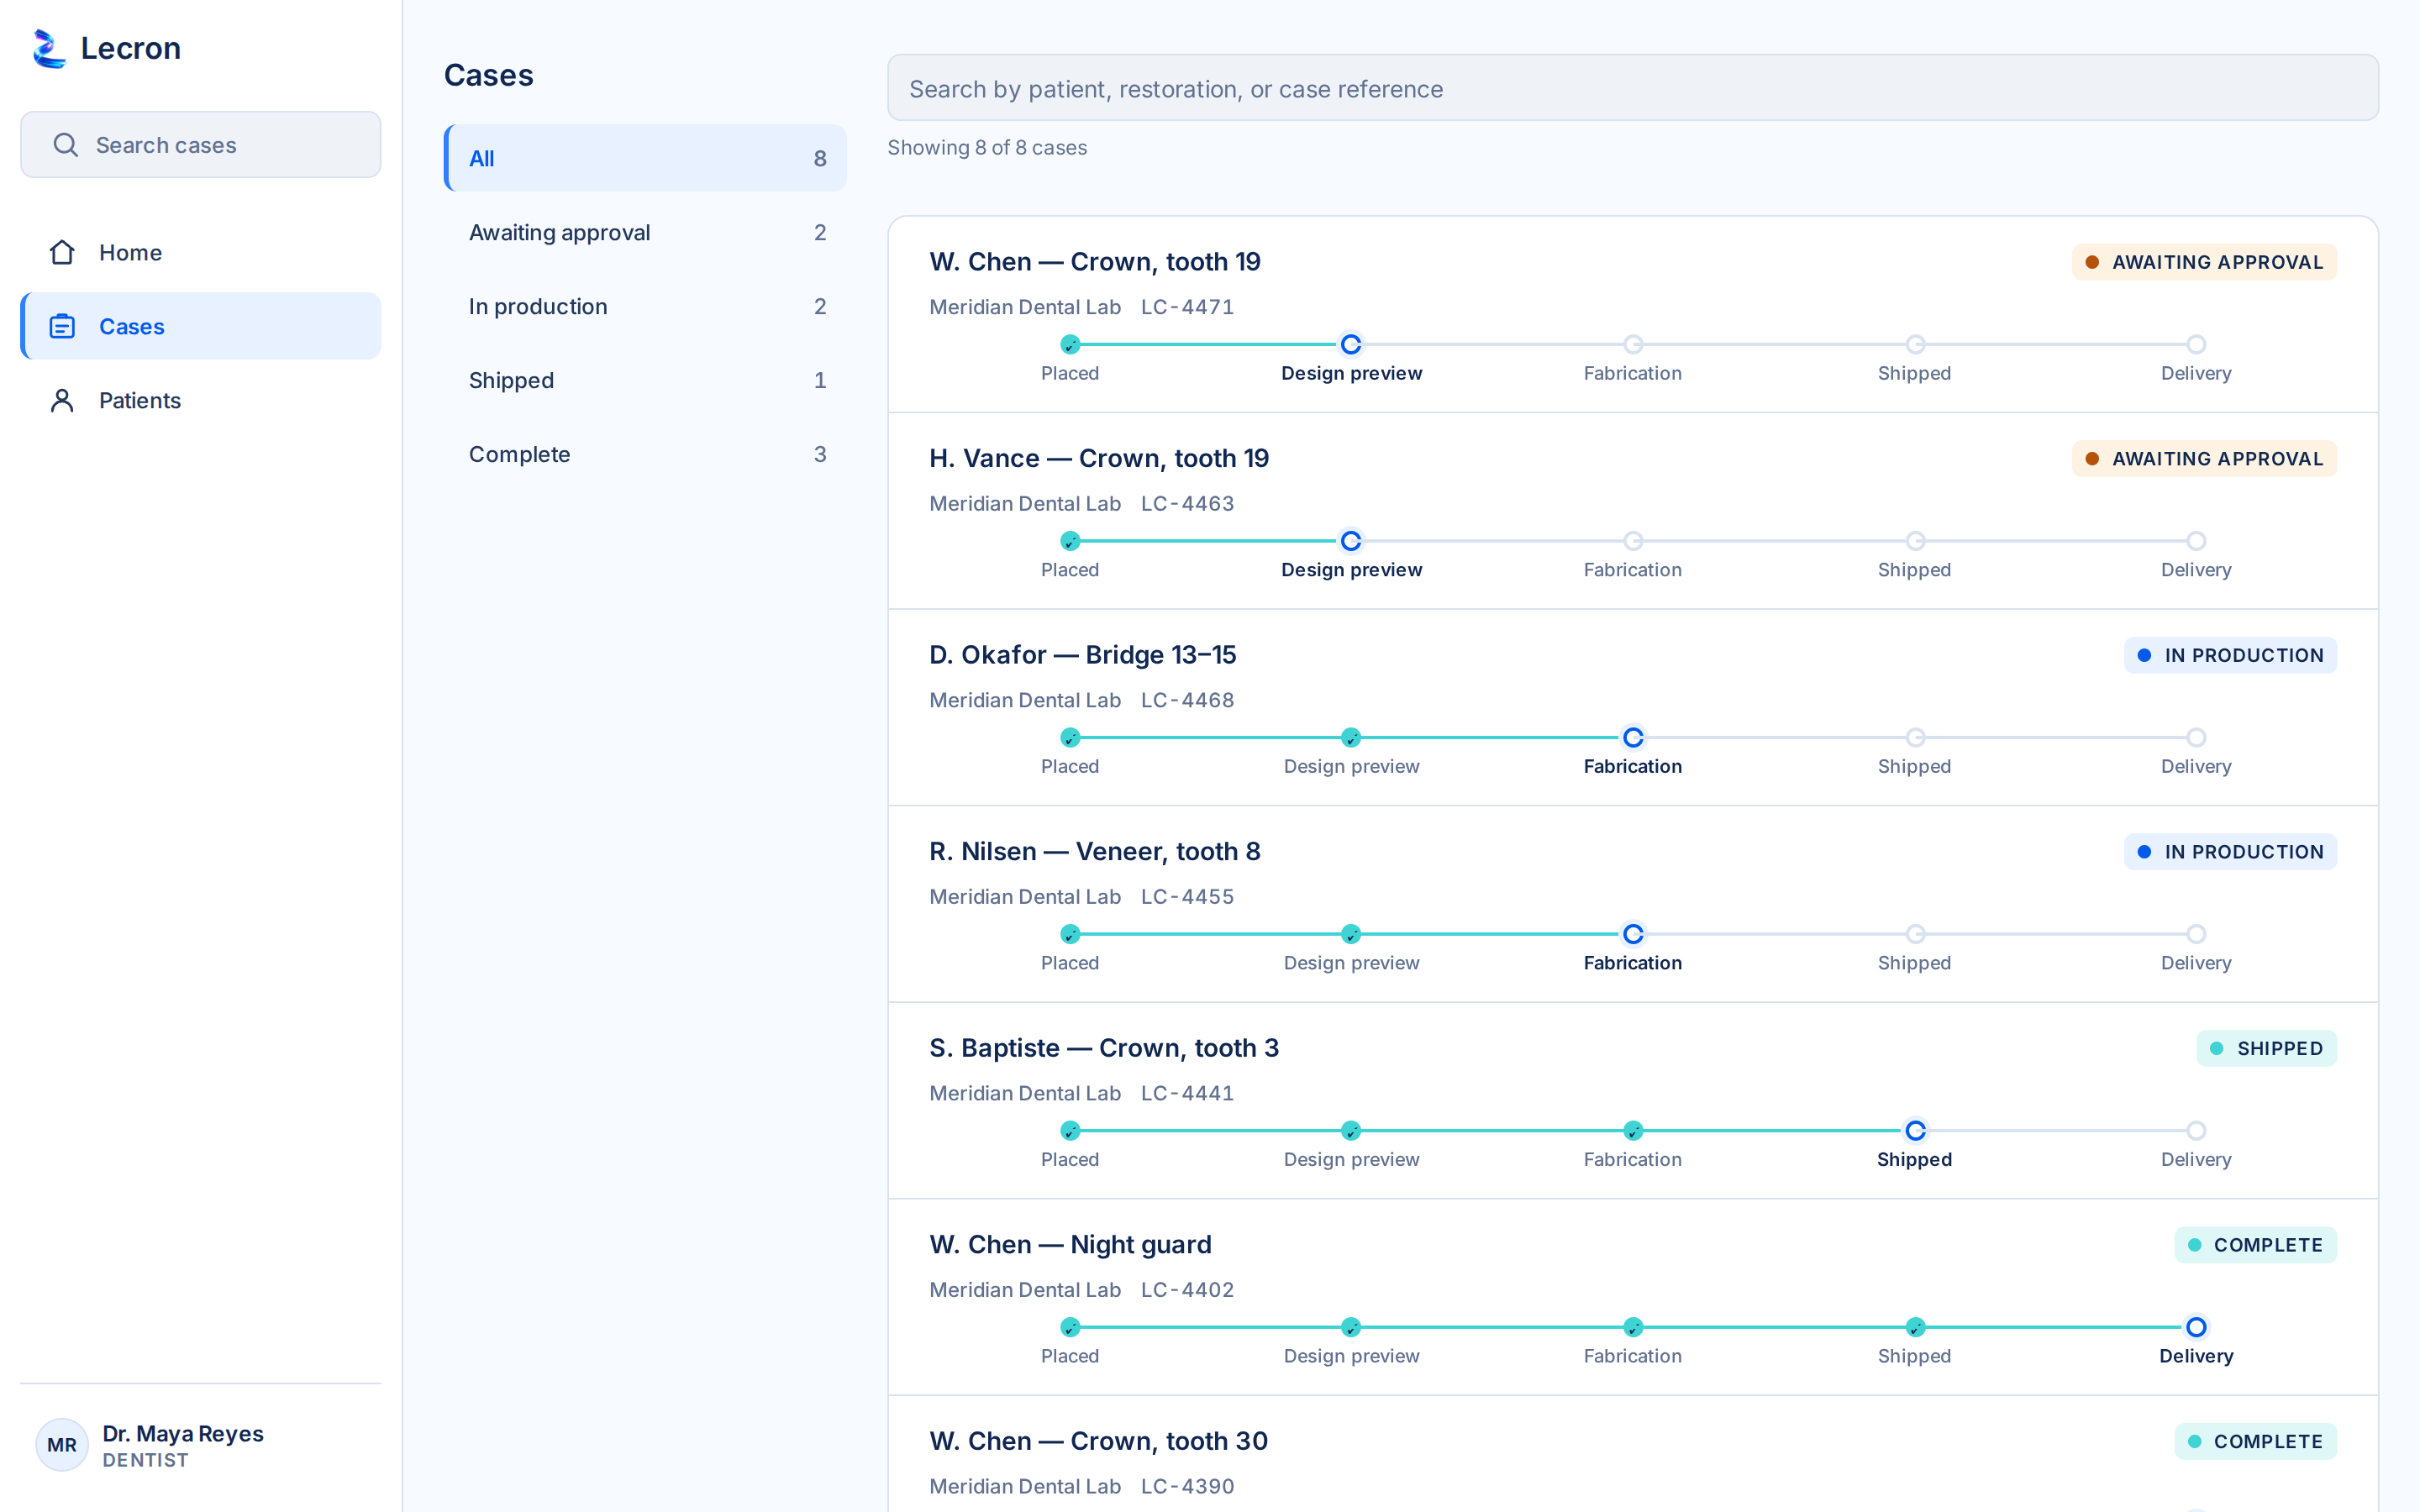
Task: Click the Shipped step marker for LC-4402
Action: tap(1915, 1327)
